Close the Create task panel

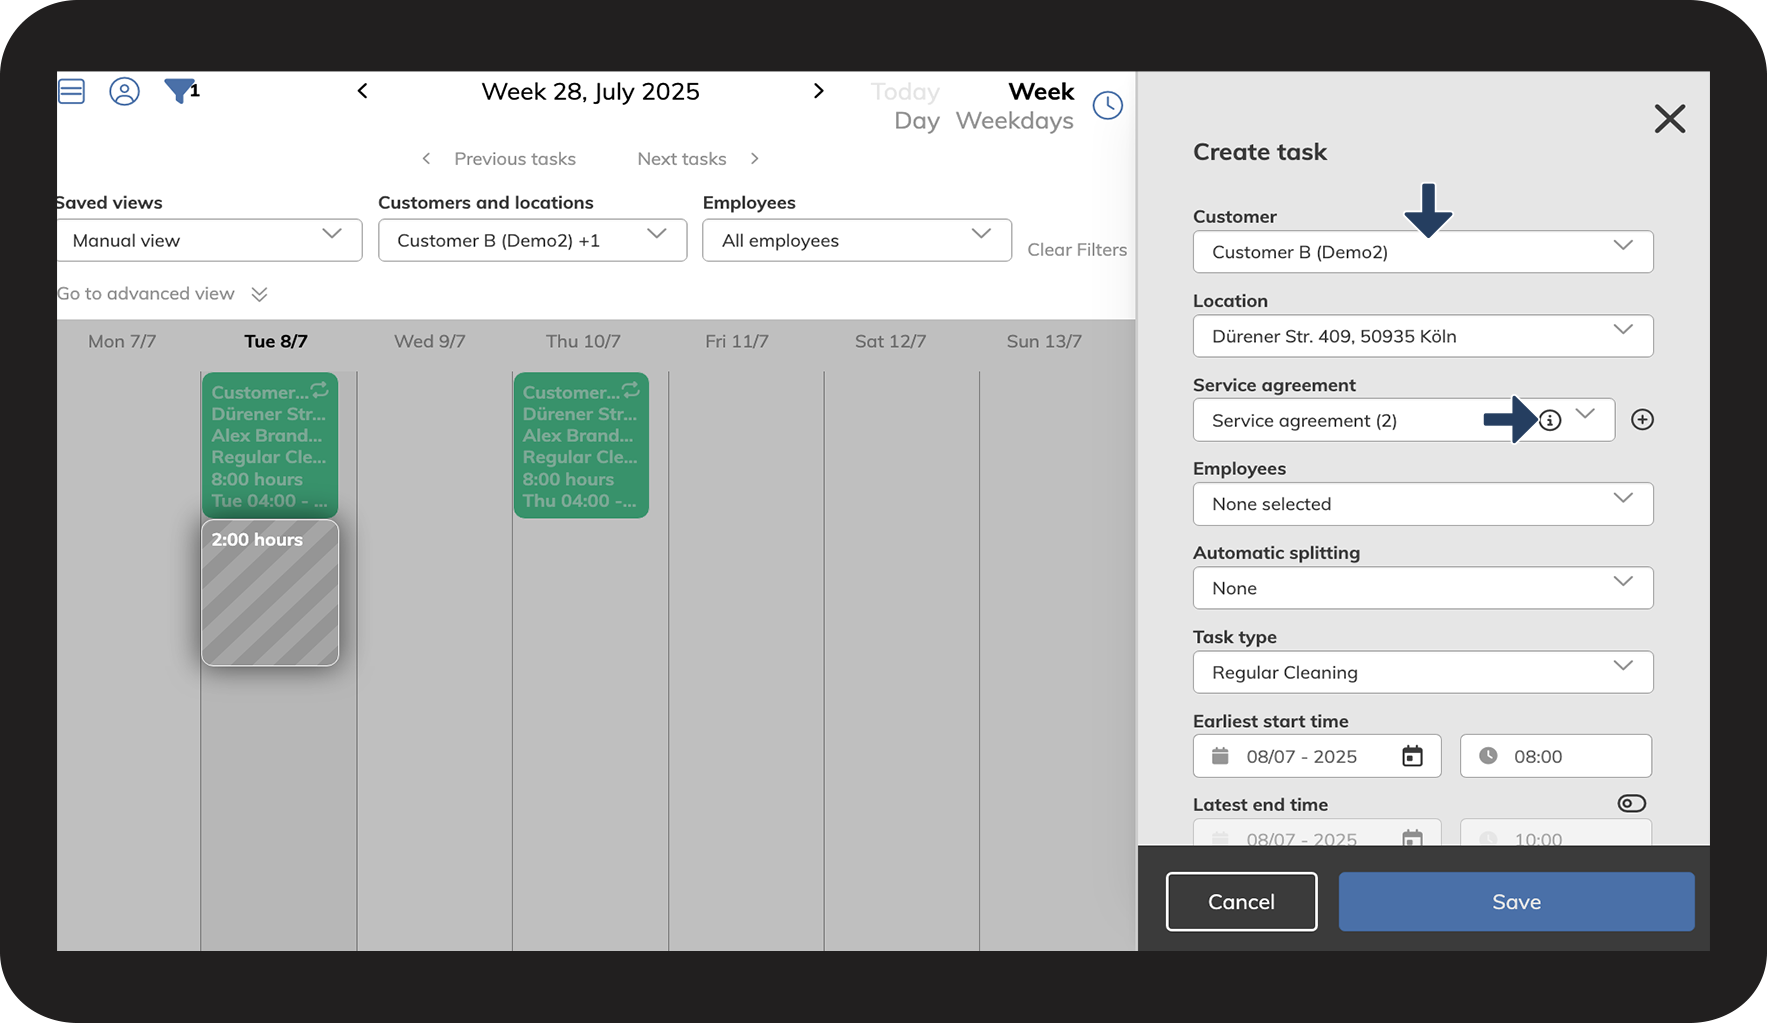(x=1670, y=119)
